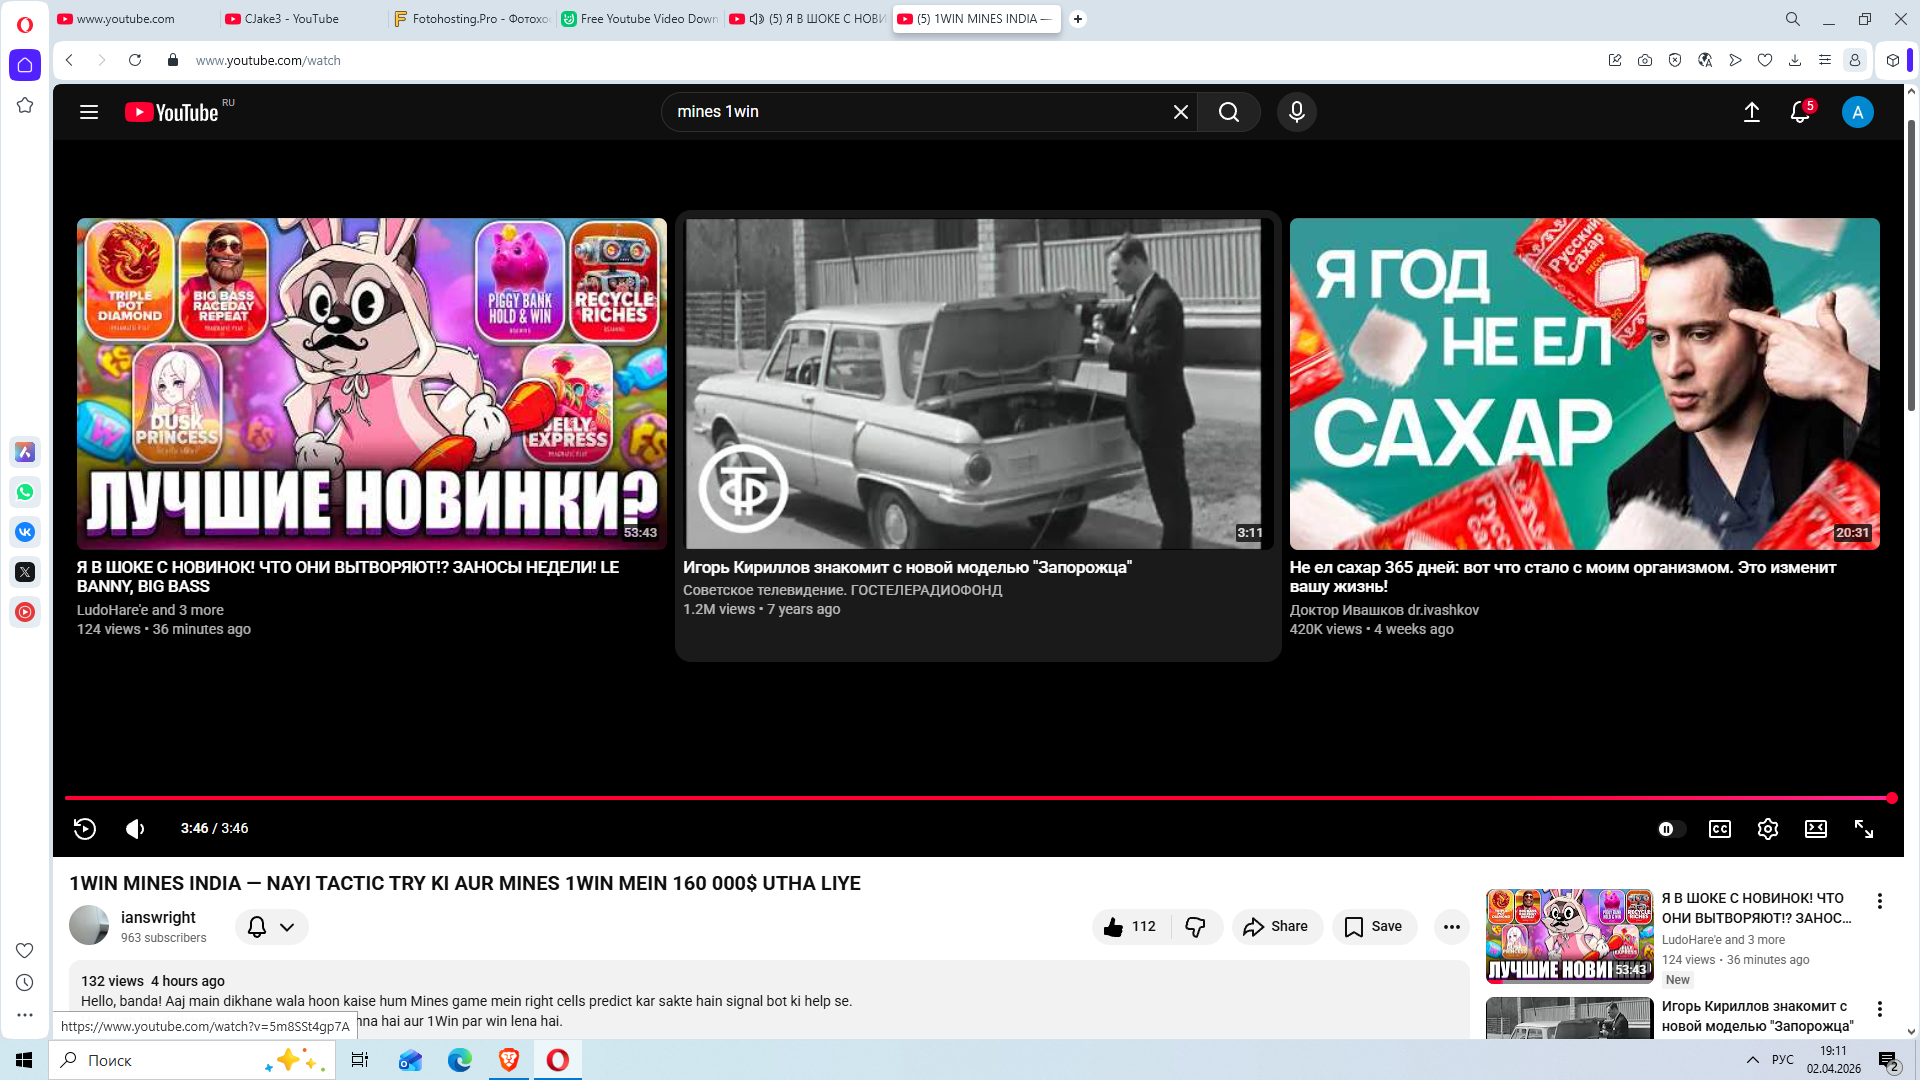Open YouTube notifications bell
The height and width of the screenshot is (1080, 1920).
tap(1800, 112)
